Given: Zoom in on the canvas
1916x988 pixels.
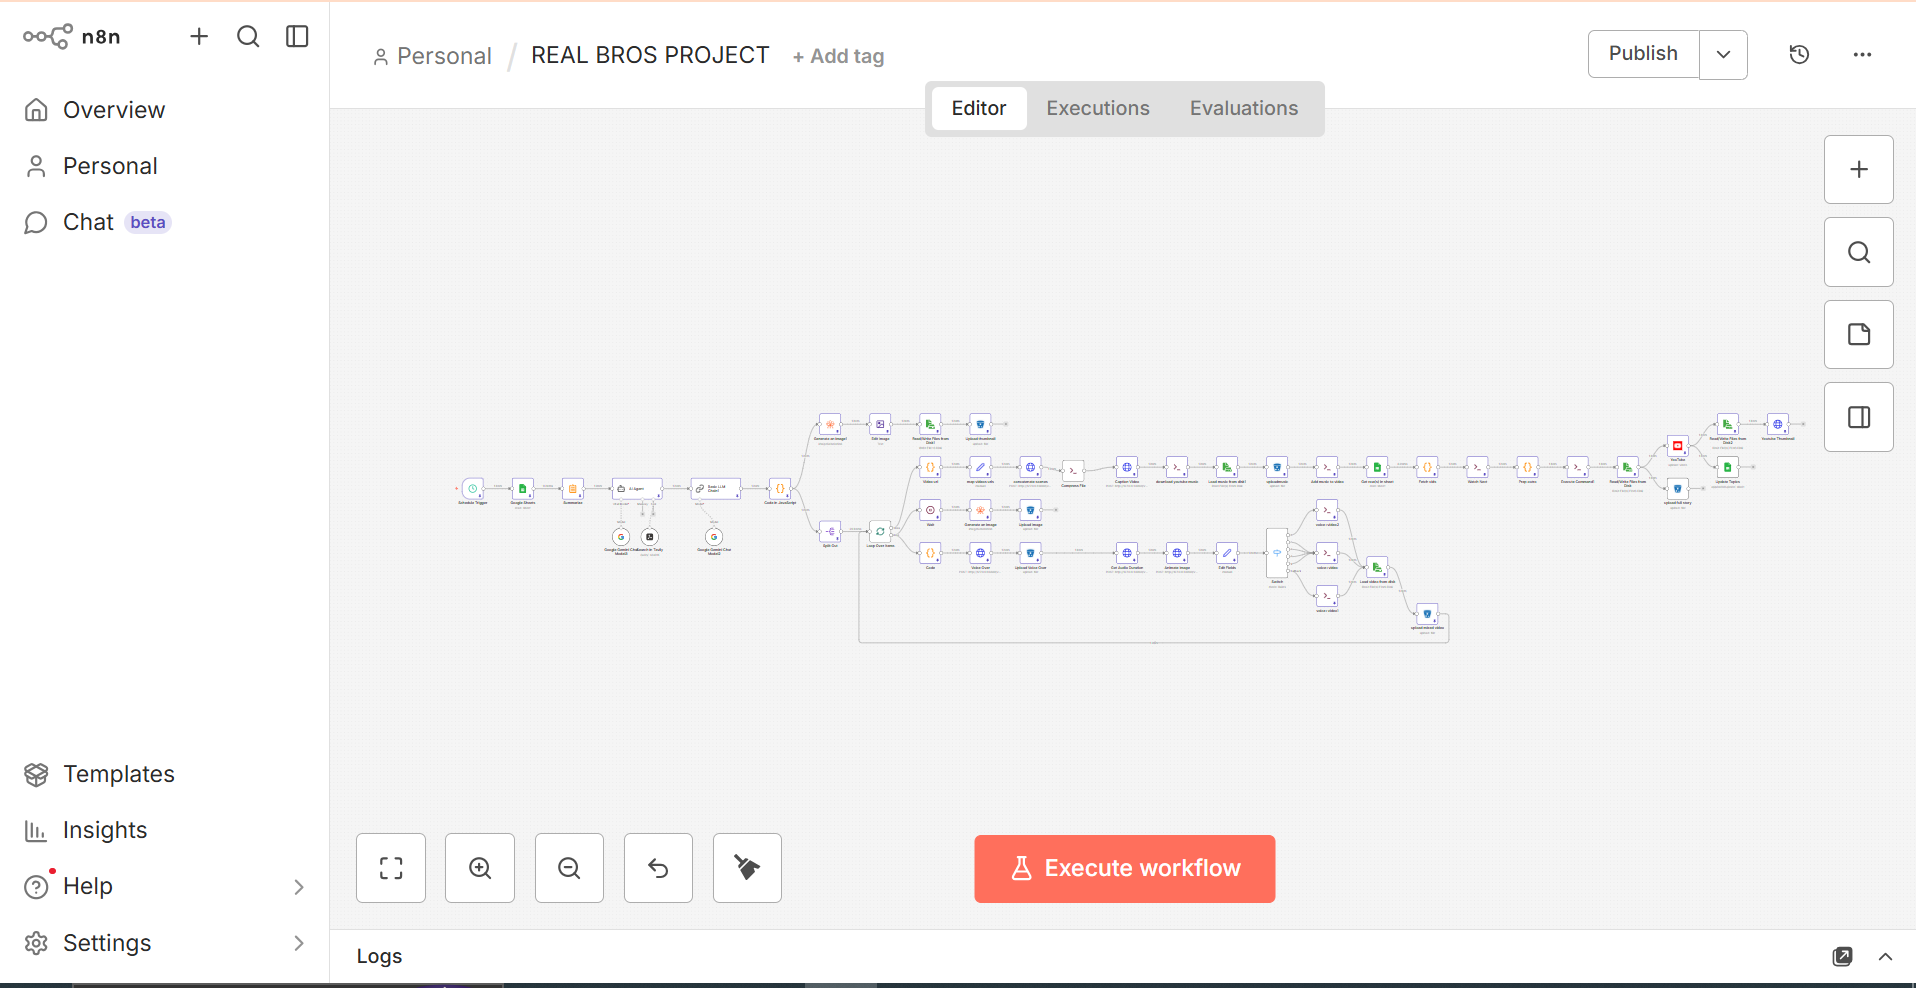Looking at the screenshot, I should (x=479, y=868).
